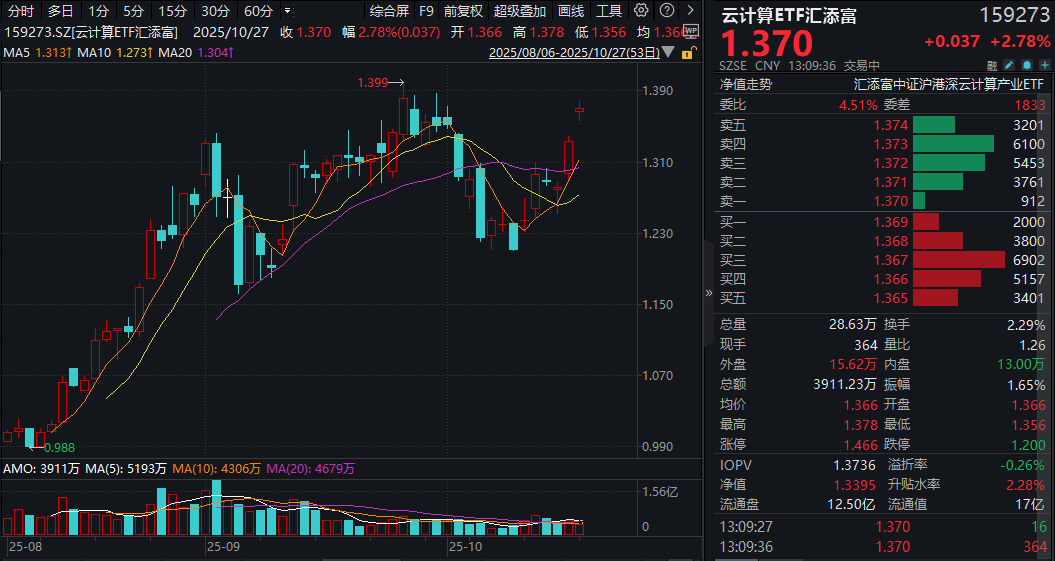Collapse the right quote side panel
Image resolution: width=1055 pixels, height=561 pixels.
[710, 294]
